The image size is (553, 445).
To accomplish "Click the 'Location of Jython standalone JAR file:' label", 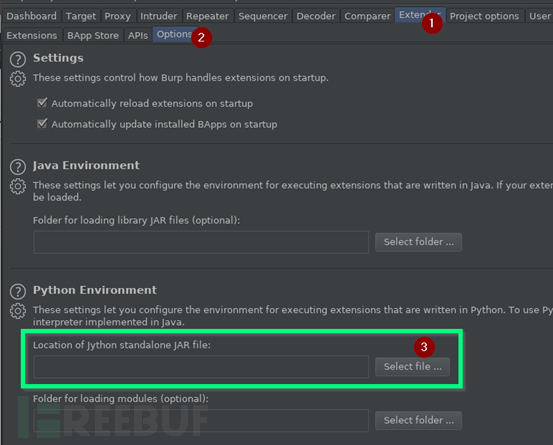I will pyautogui.click(x=122, y=345).
